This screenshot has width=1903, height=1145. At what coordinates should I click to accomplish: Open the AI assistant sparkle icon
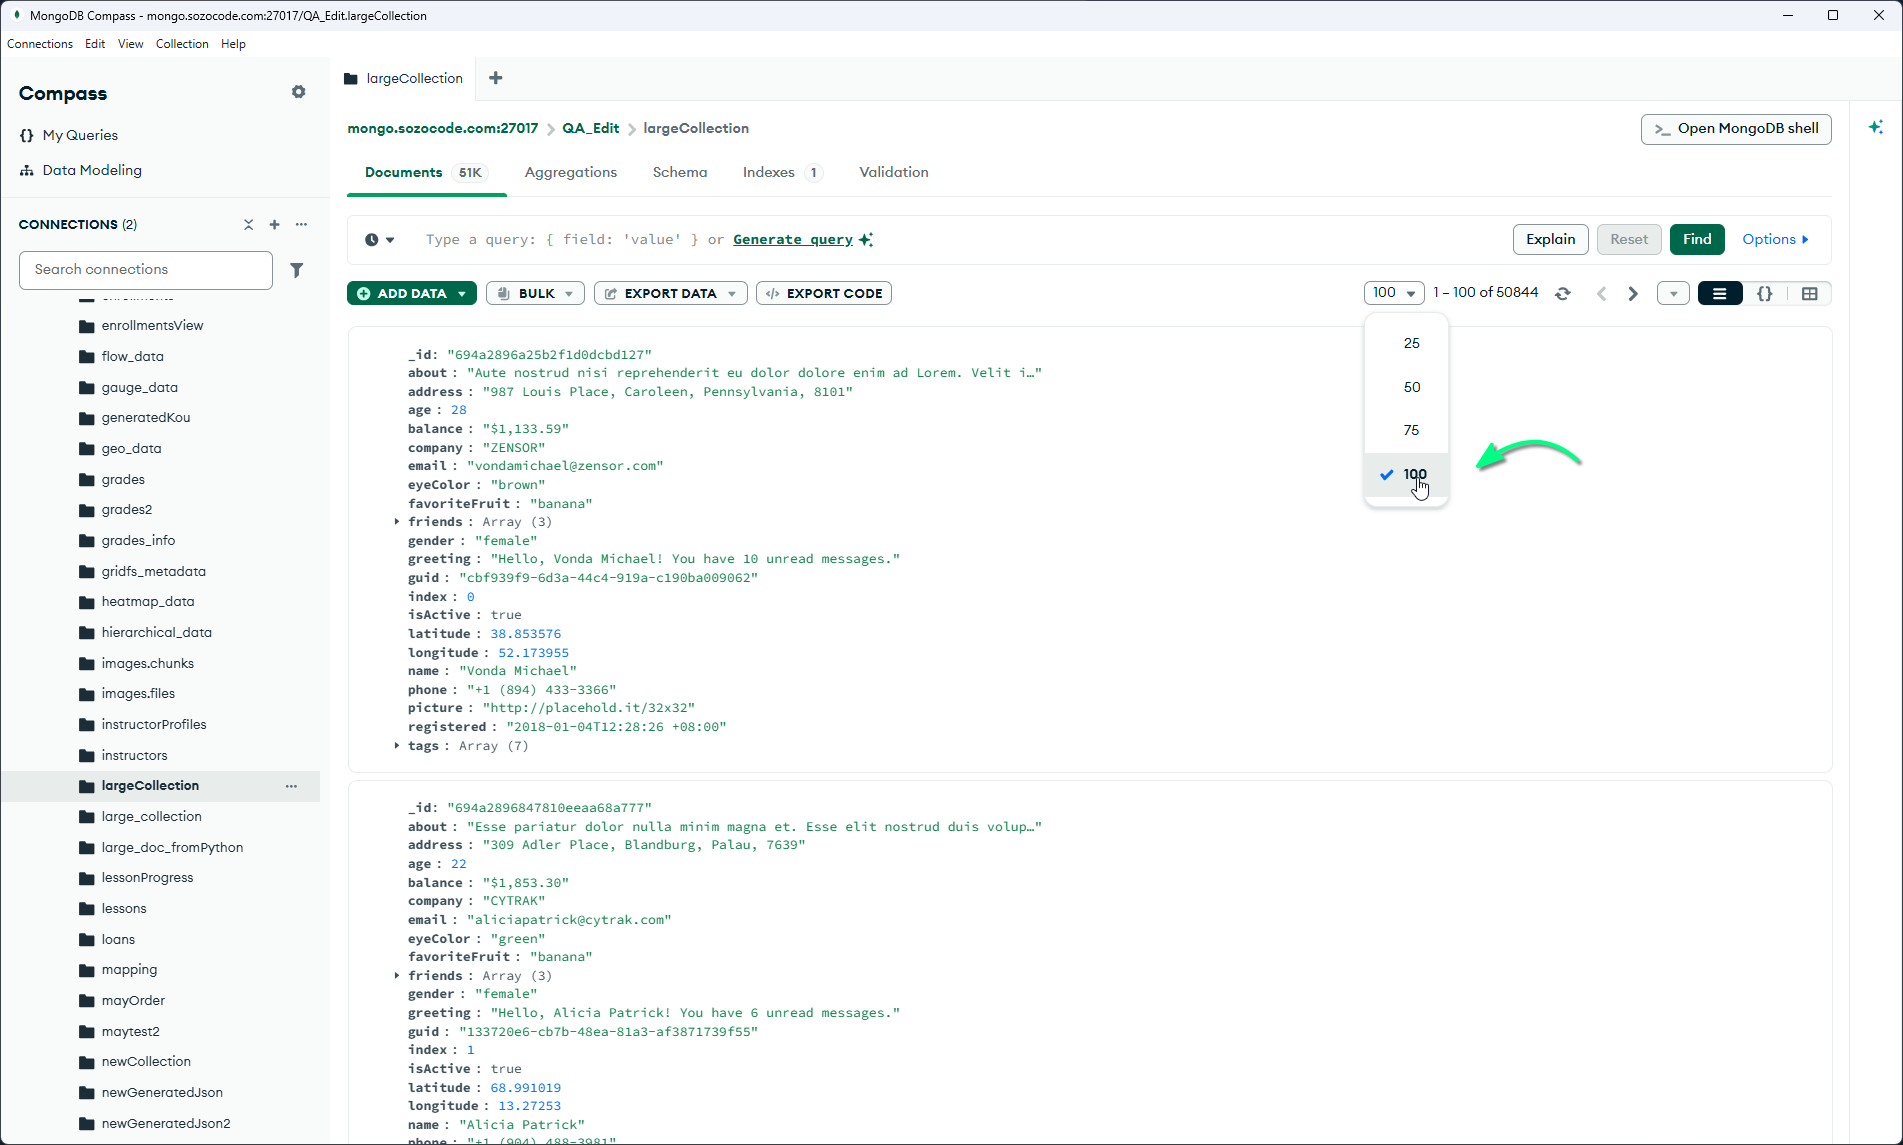(1876, 128)
